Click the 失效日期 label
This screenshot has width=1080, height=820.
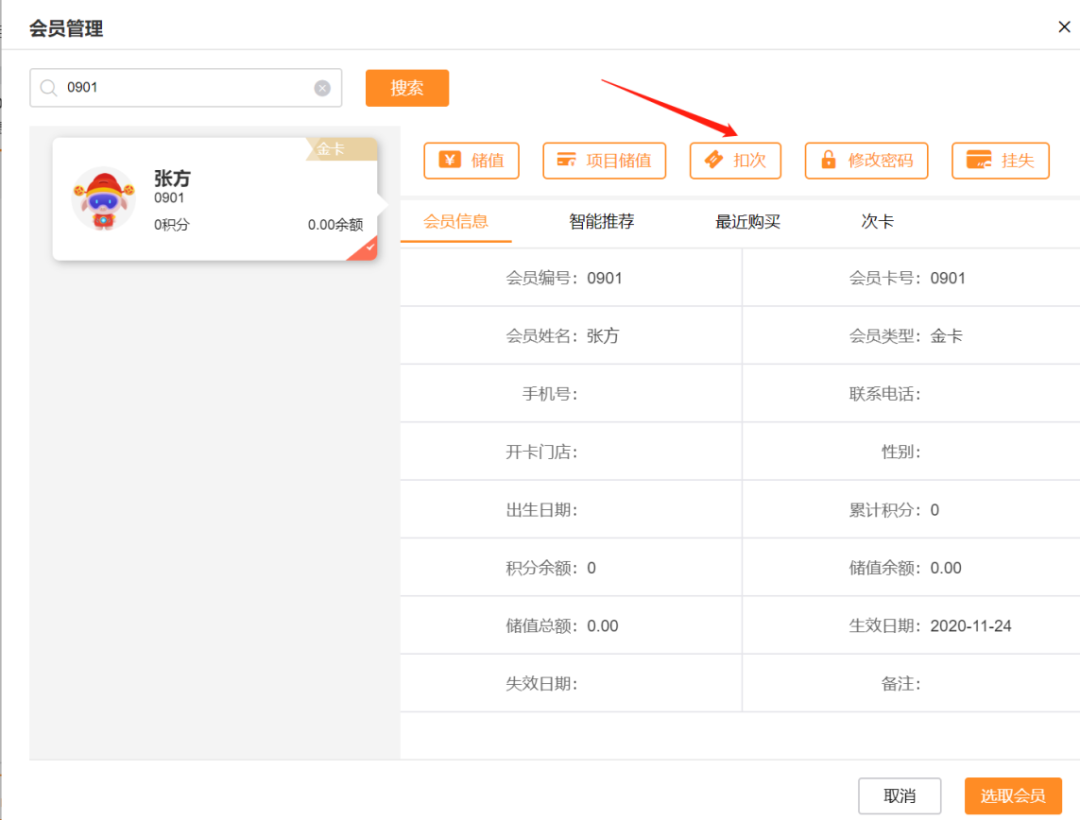click(541, 684)
